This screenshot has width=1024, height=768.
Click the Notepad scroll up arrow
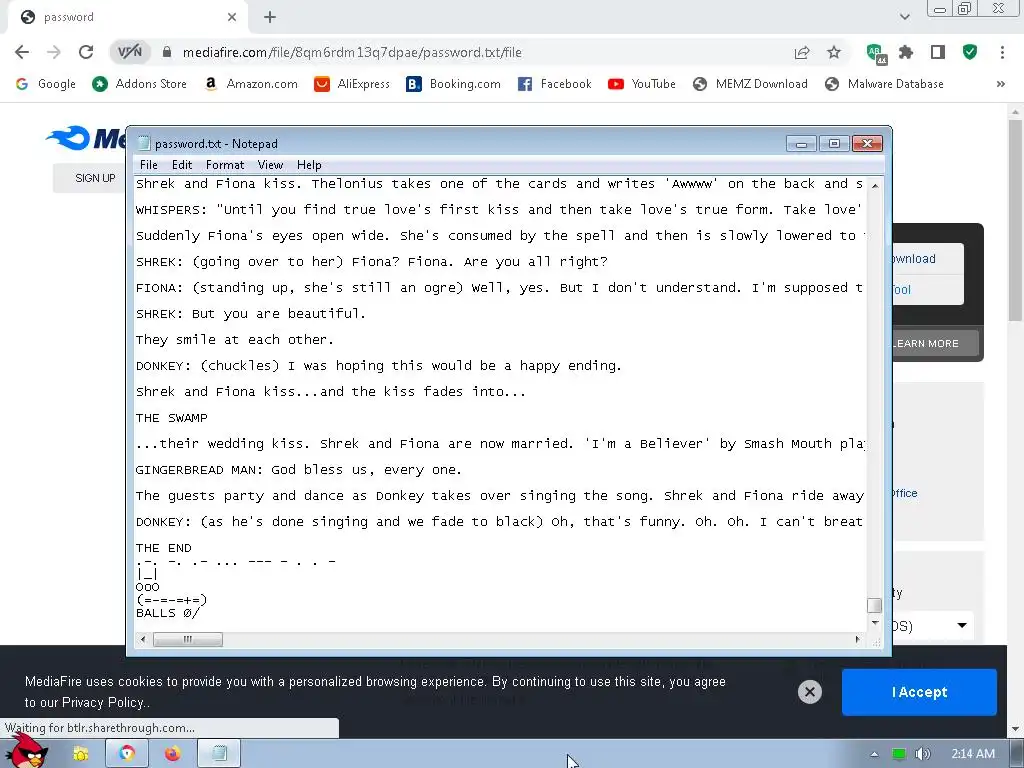[875, 185]
